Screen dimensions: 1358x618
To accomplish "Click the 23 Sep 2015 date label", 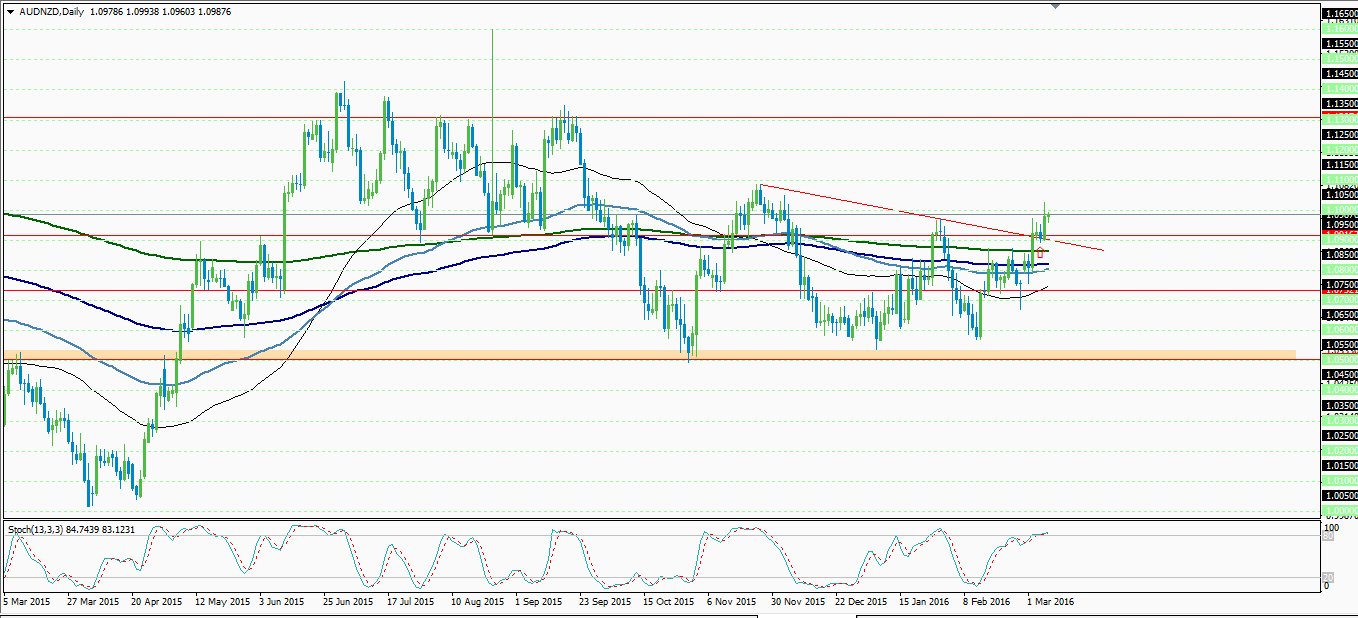I will (606, 602).
